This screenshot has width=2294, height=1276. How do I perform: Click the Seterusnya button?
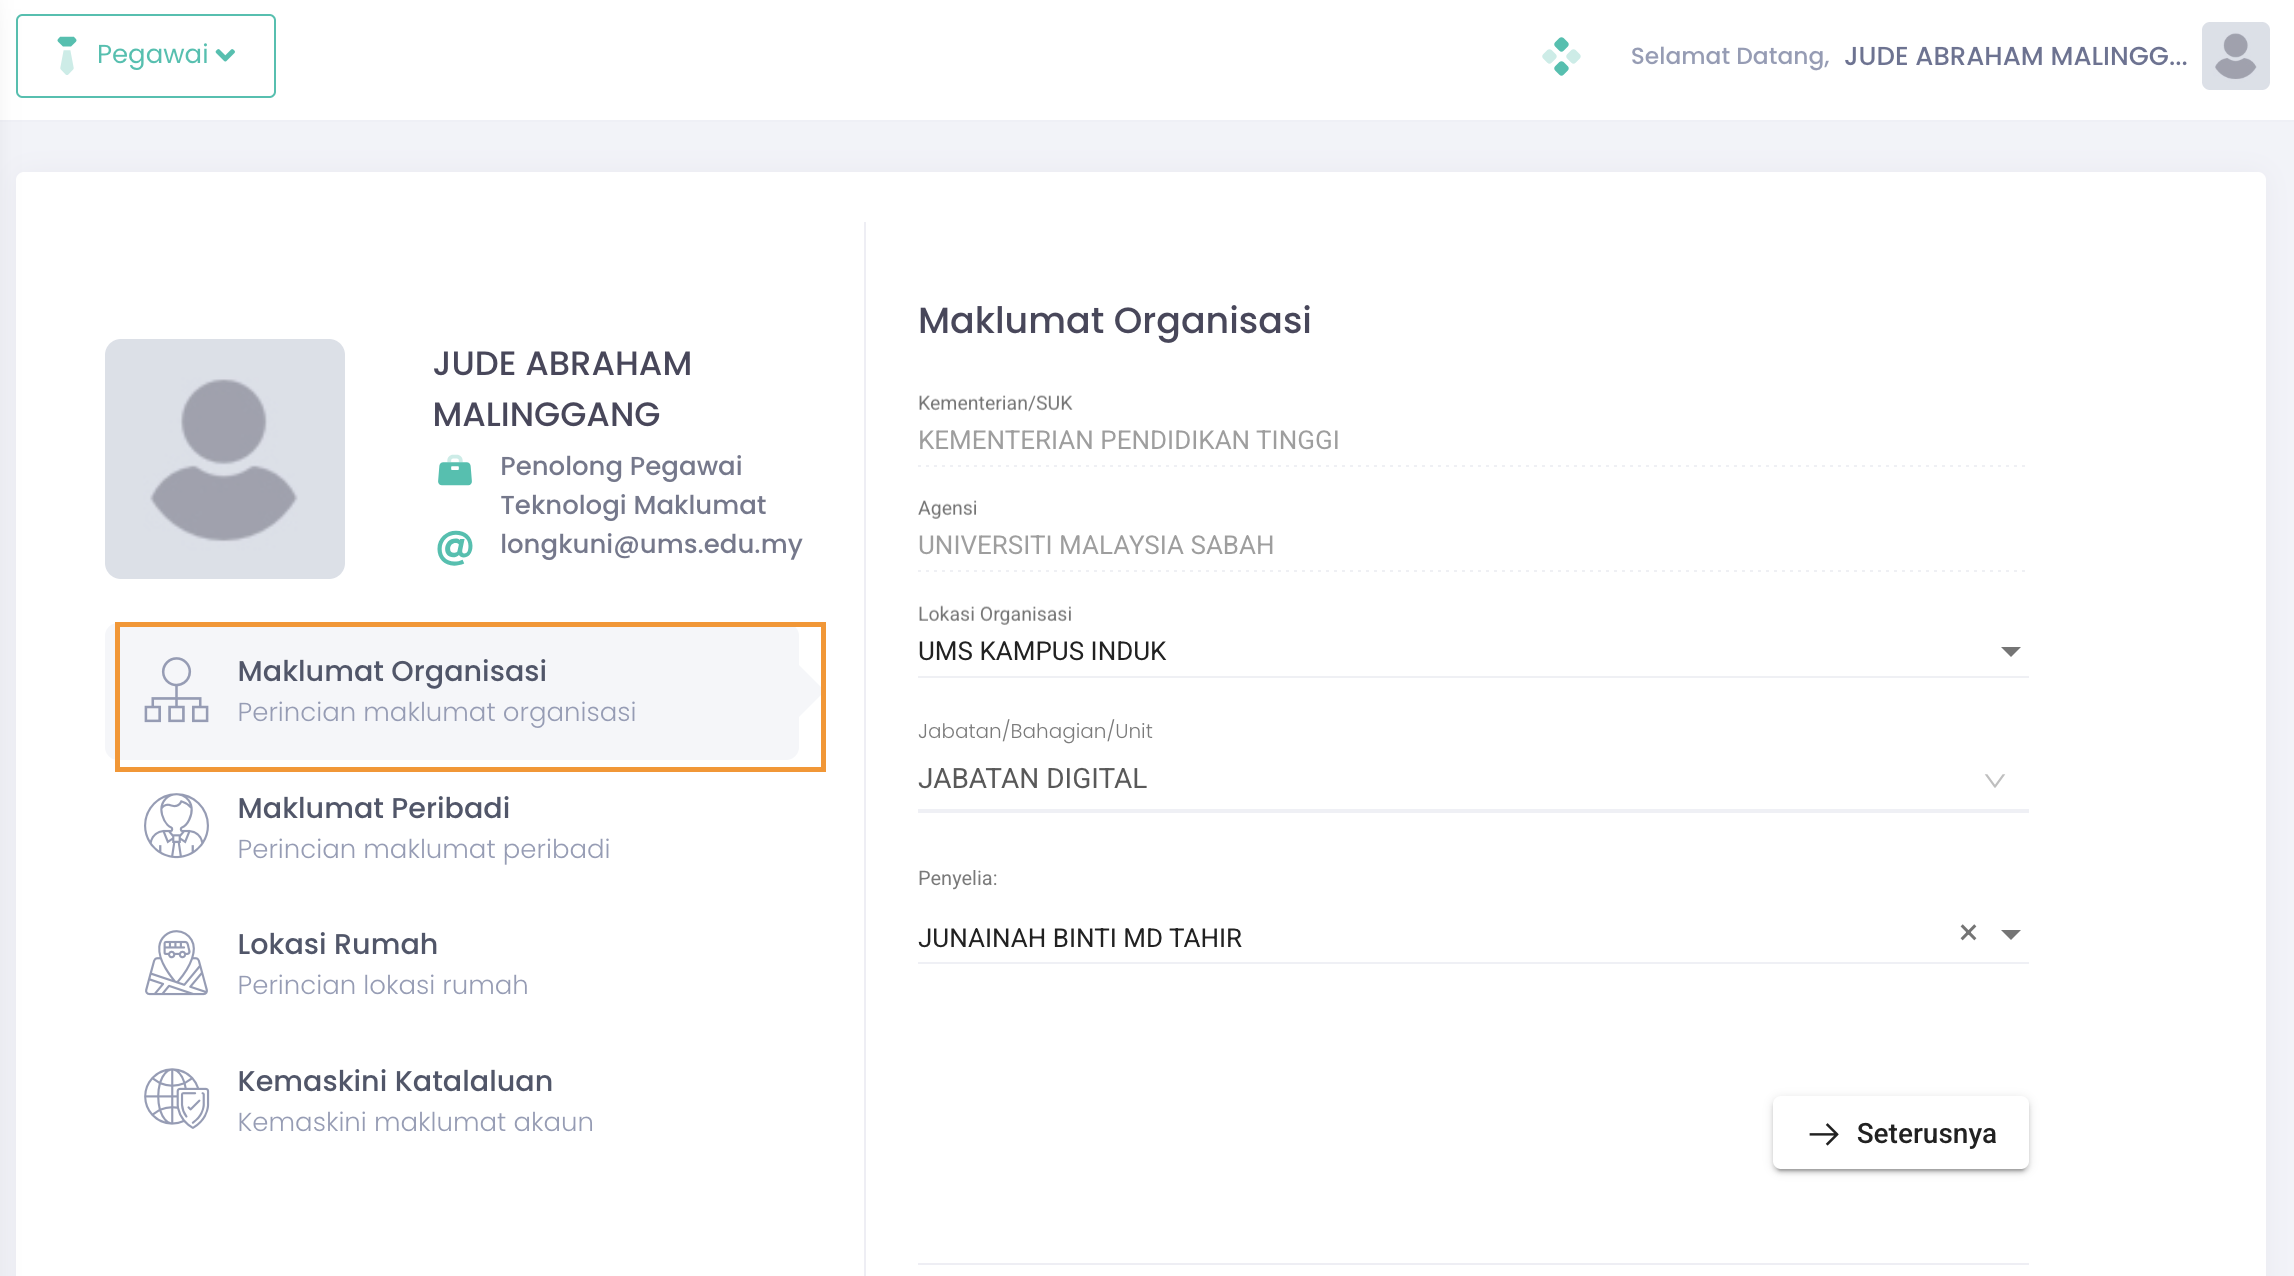(x=1900, y=1133)
